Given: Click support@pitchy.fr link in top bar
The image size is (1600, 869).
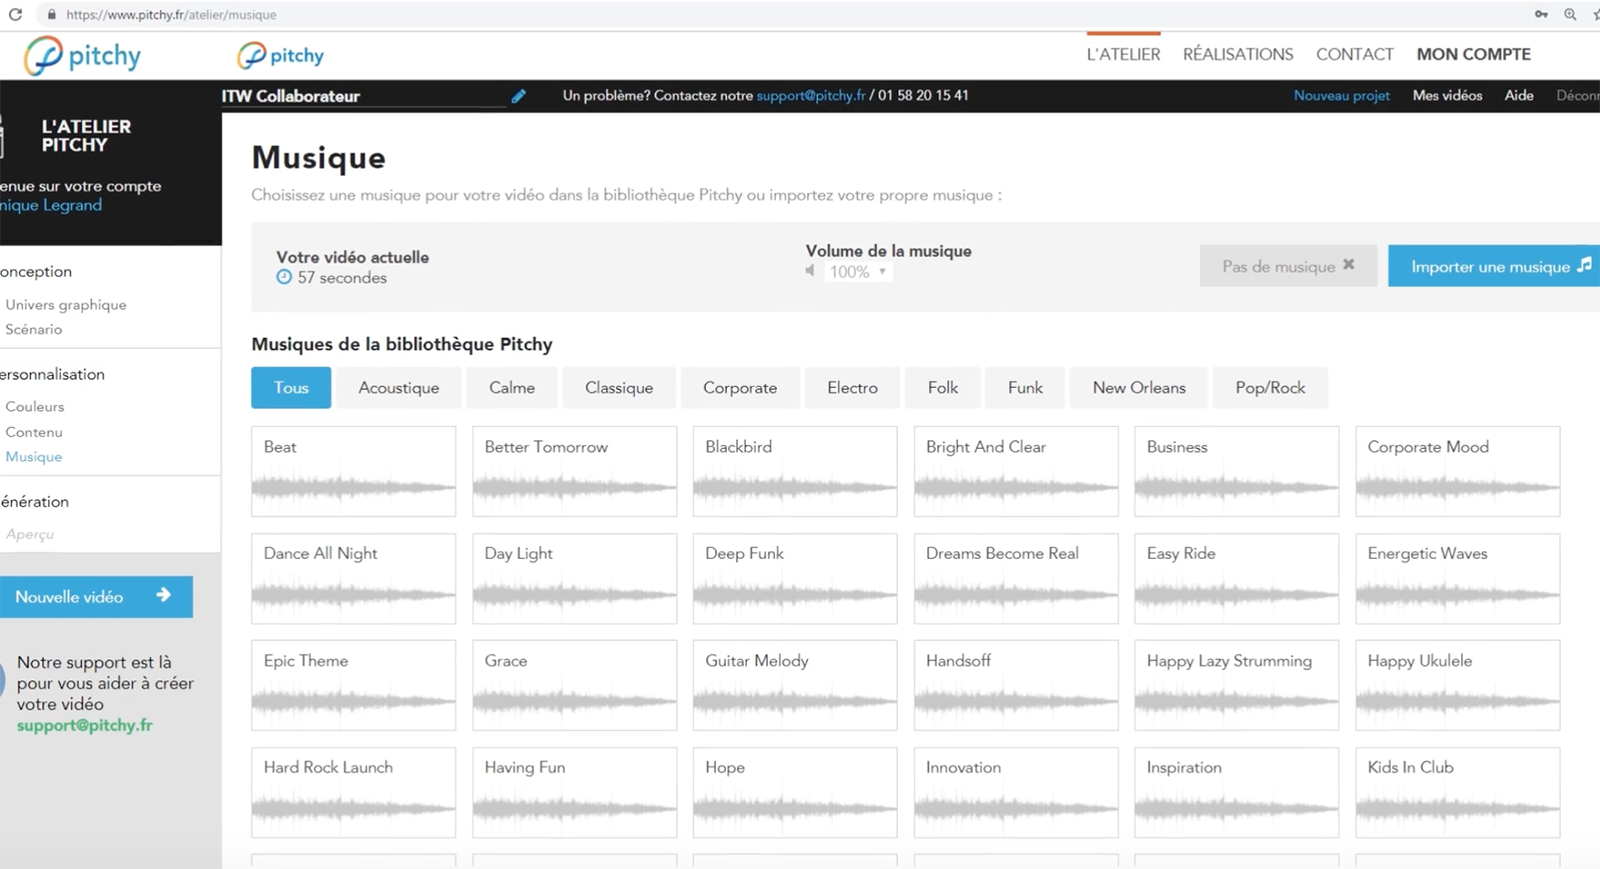Looking at the screenshot, I should (x=811, y=95).
